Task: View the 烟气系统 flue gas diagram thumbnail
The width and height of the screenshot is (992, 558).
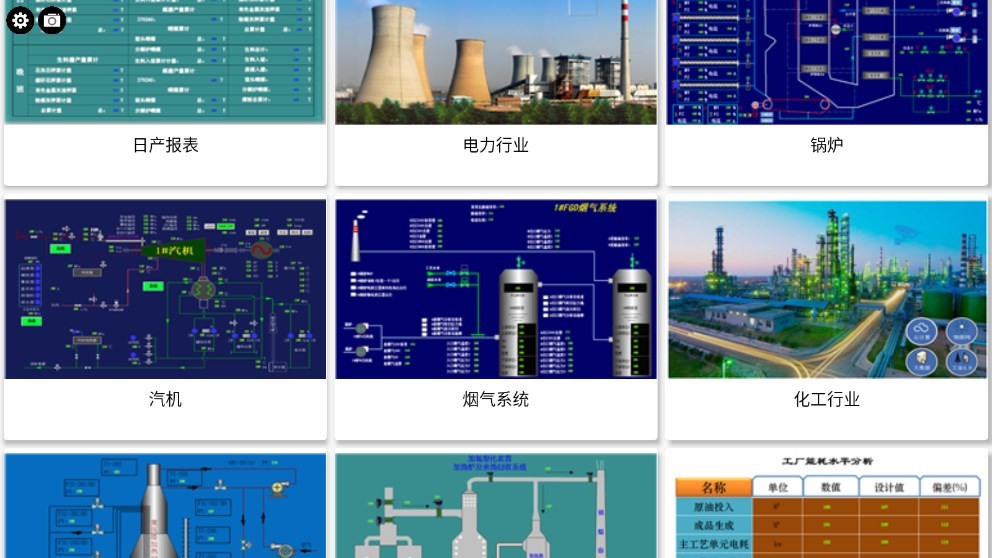Action: [496, 289]
